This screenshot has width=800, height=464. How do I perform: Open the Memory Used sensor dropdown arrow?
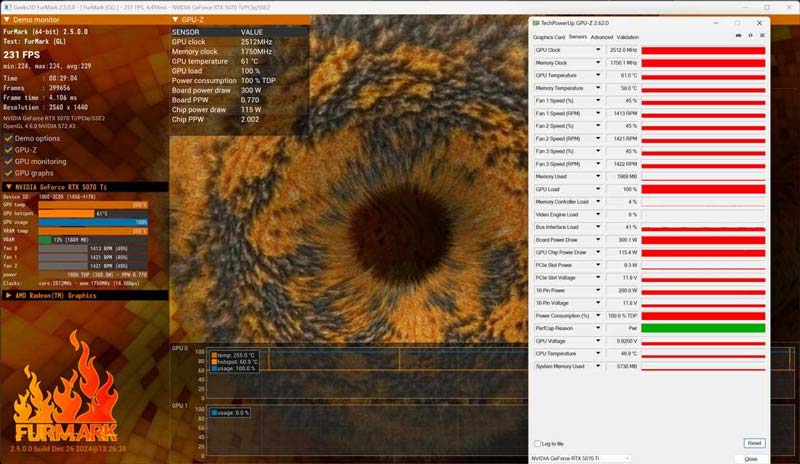[598, 176]
